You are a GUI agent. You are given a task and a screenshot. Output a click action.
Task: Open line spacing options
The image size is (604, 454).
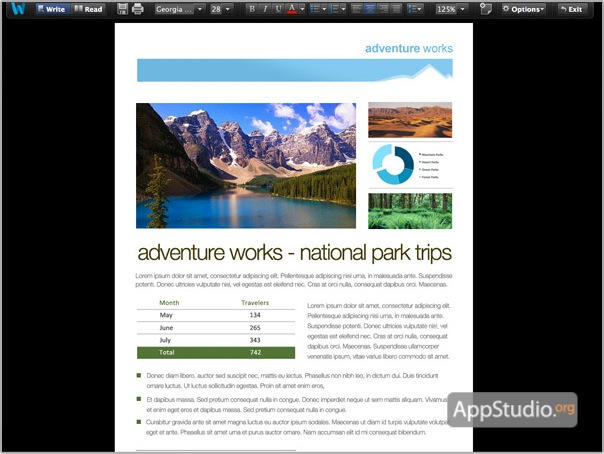click(x=415, y=9)
